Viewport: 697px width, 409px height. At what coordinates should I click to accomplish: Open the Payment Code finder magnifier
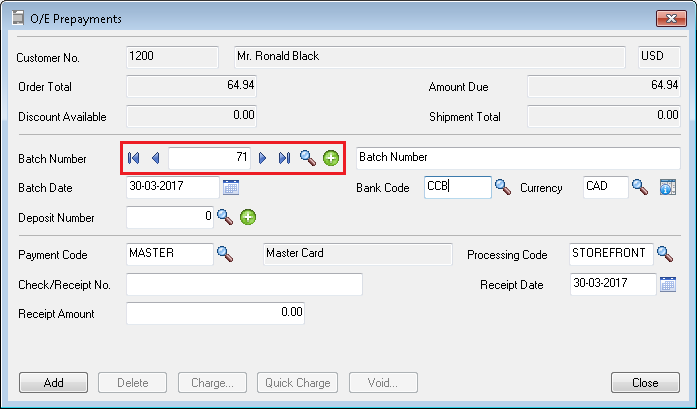(225, 254)
